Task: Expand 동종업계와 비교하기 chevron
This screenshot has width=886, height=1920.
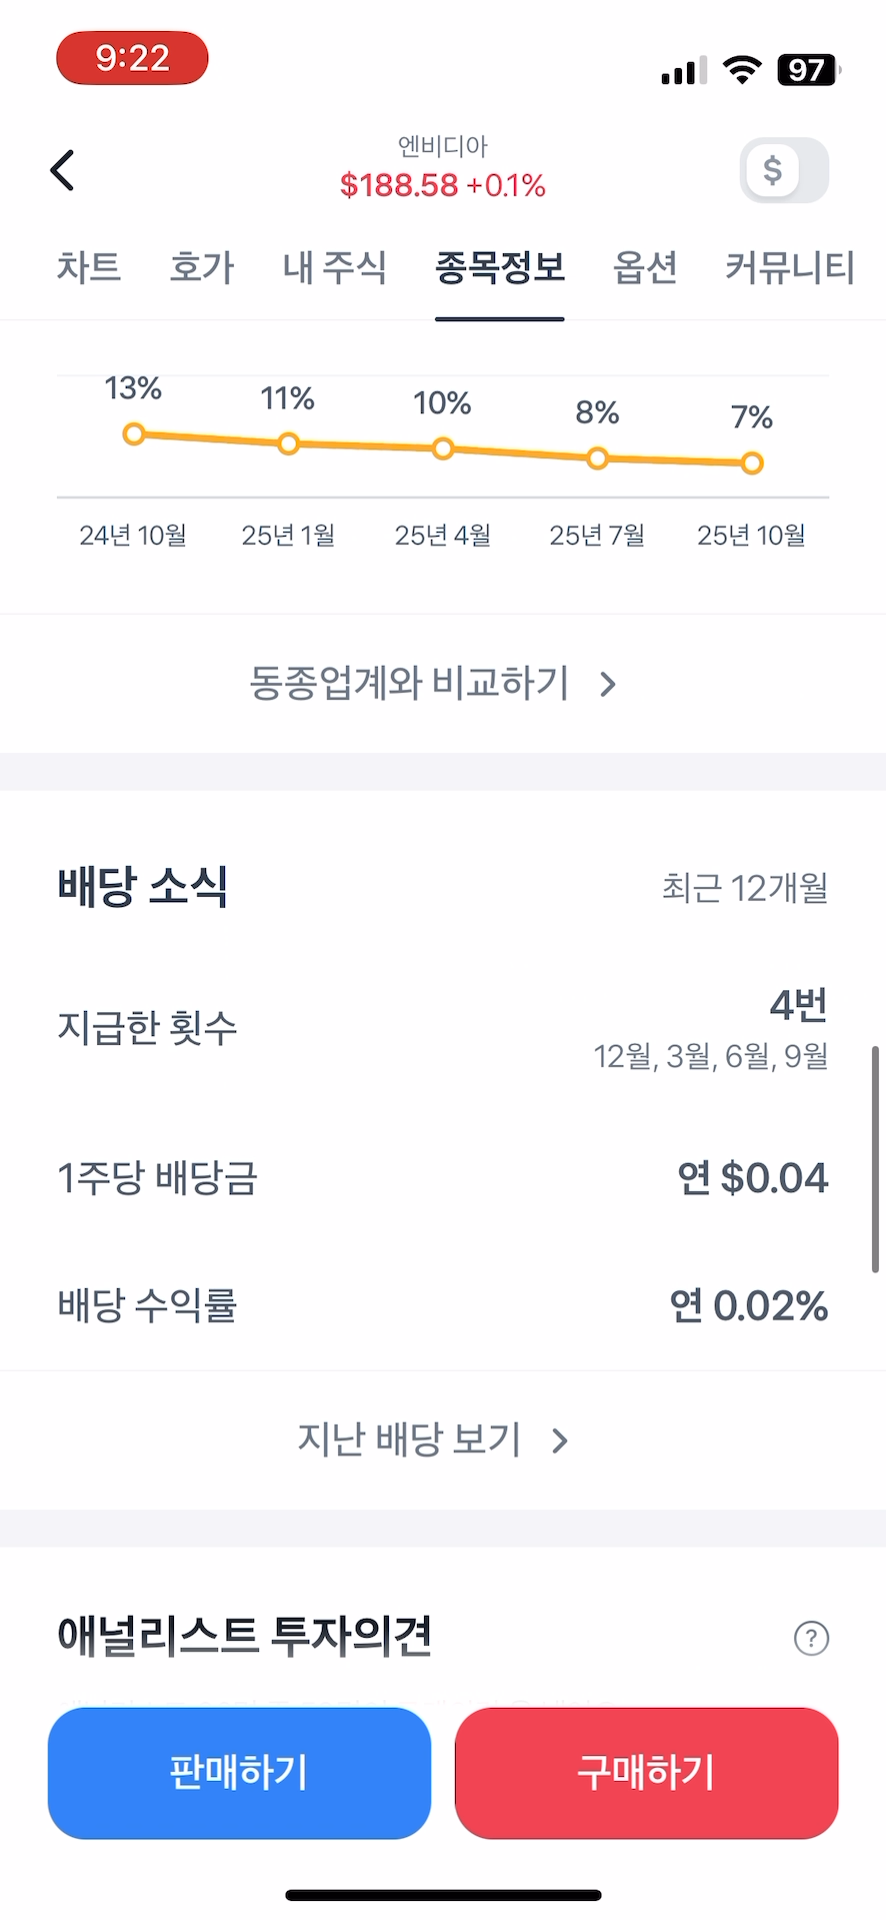Action: (x=608, y=684)
